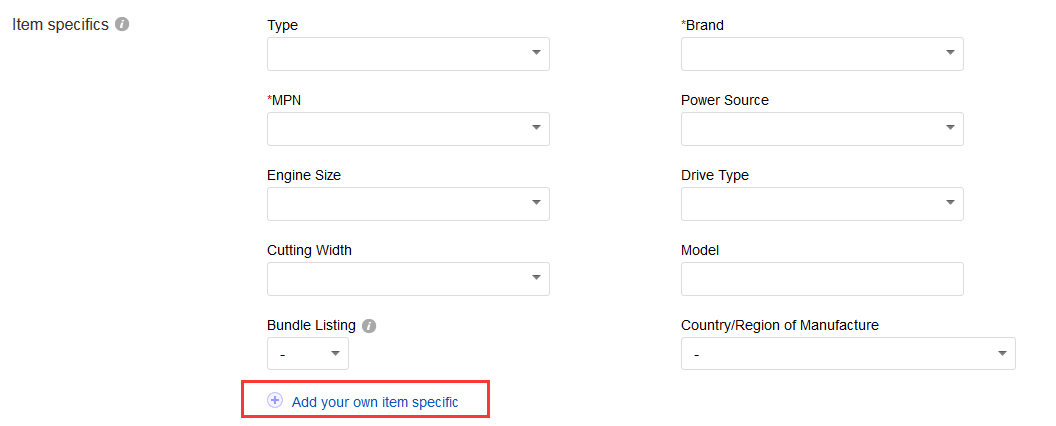Click the Add your own item specific link

point(375,402)
